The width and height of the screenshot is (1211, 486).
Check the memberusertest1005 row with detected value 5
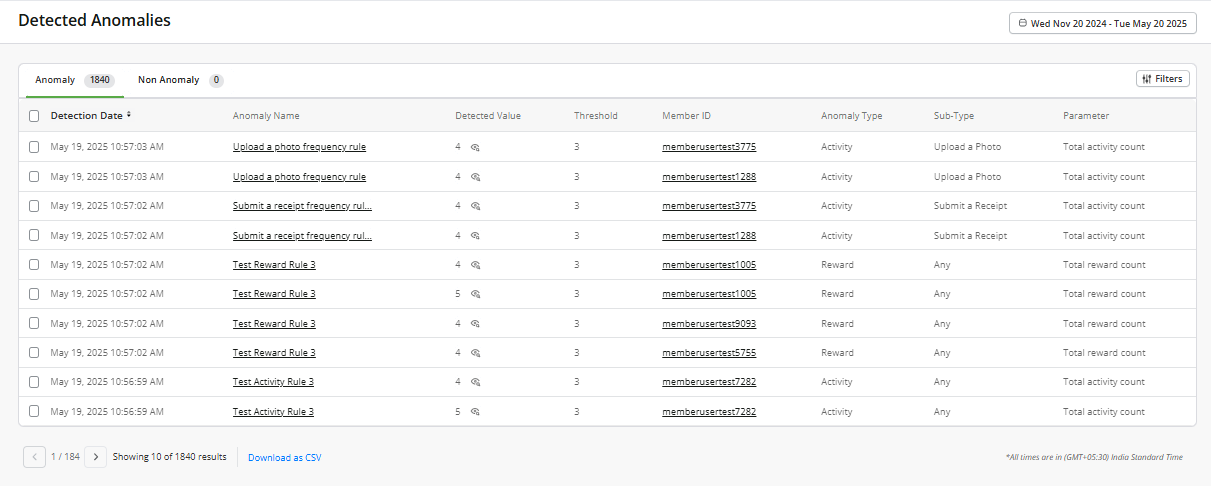34,294
